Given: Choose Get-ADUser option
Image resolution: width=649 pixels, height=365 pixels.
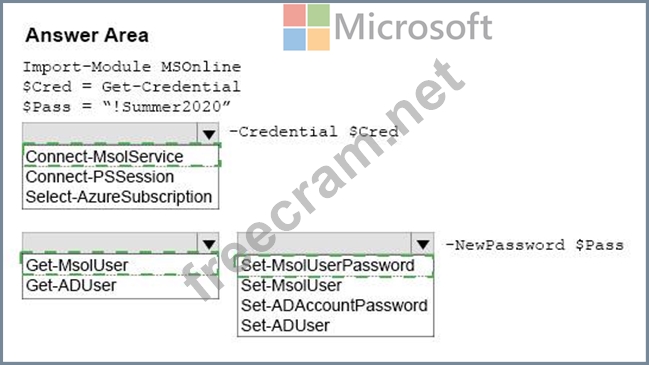Looking at the screenshot, I should coord(71,285).
